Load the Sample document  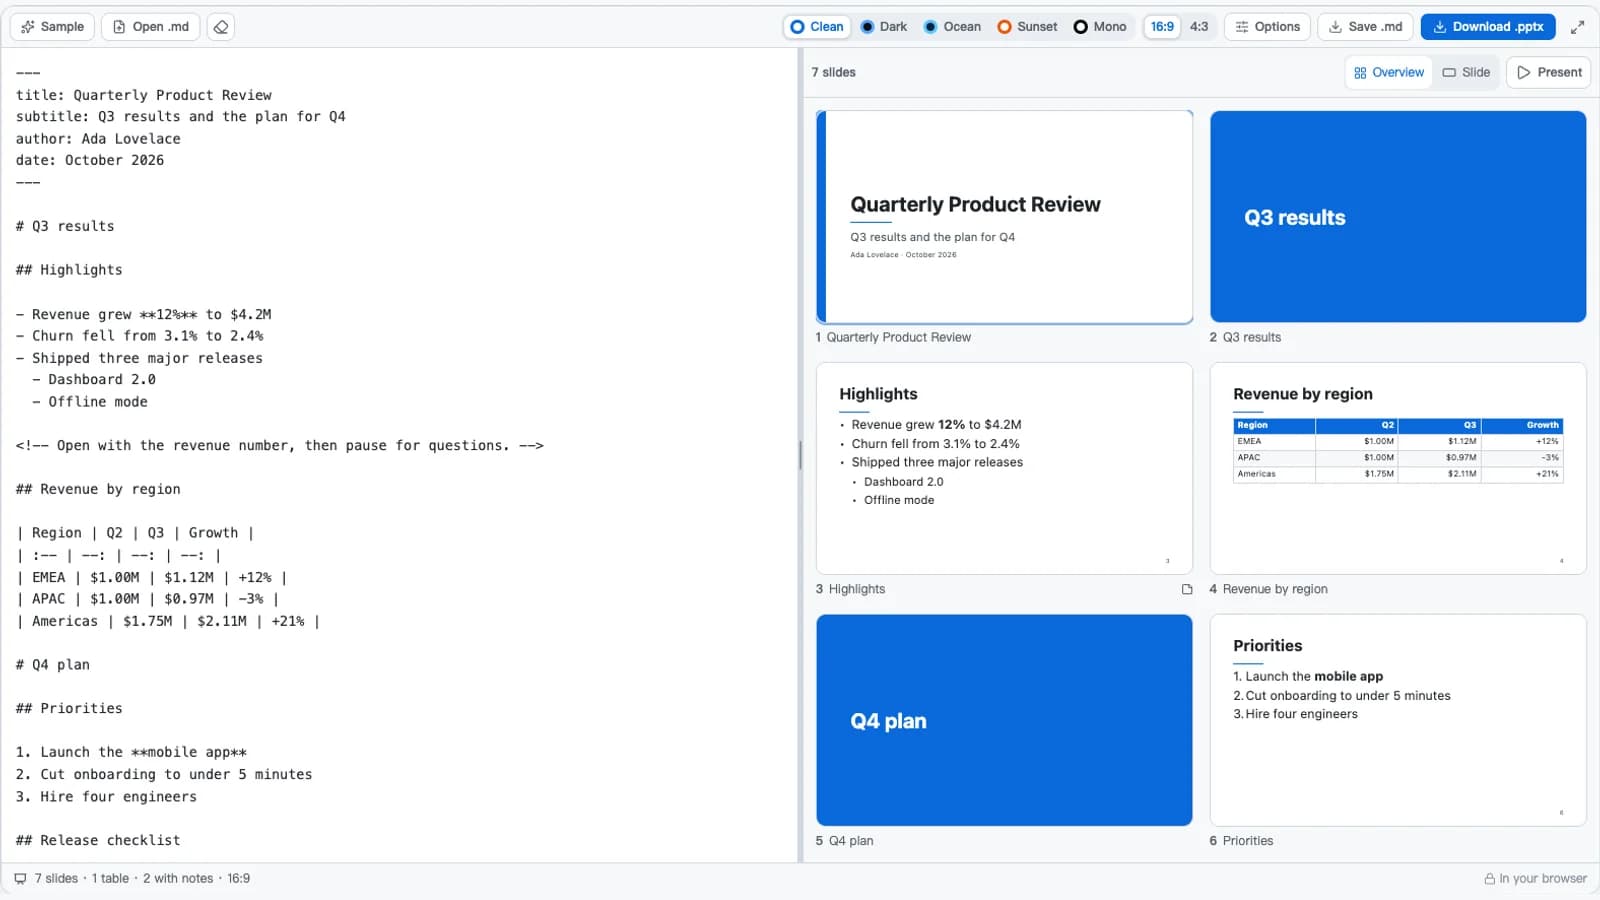tap(52, 27)
